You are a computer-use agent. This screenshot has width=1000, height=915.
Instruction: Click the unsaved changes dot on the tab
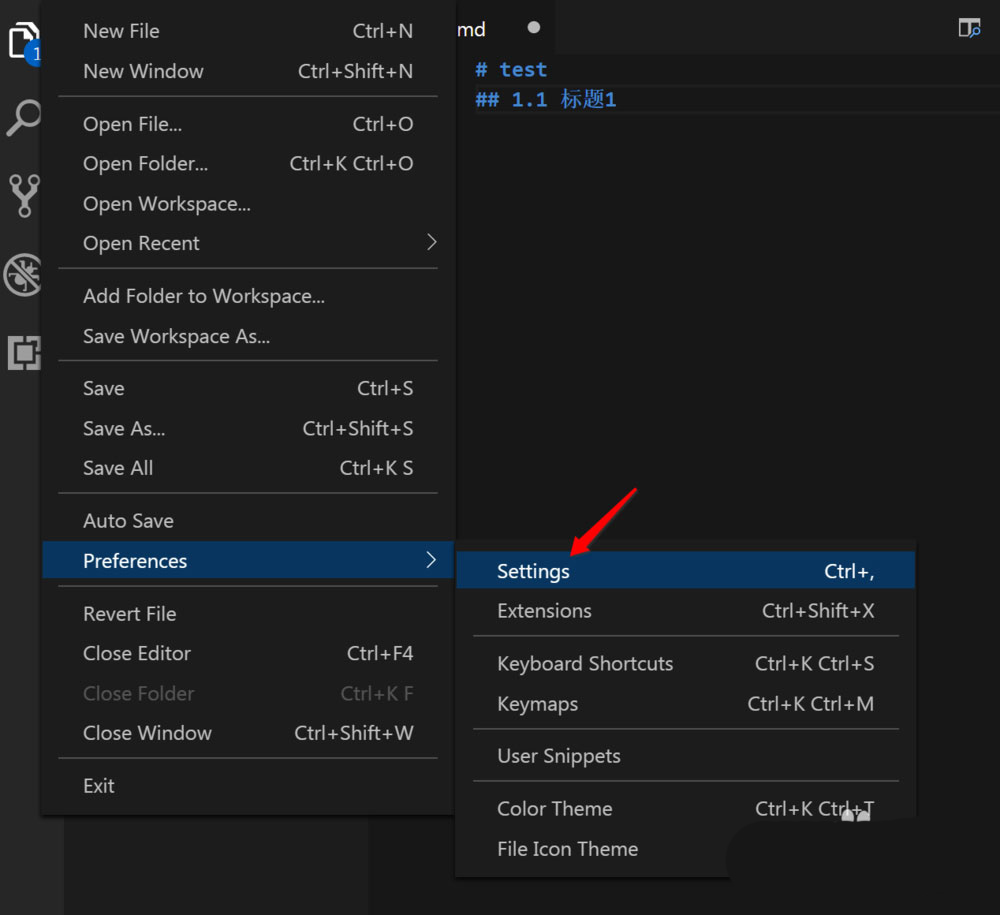pos(534,28)
